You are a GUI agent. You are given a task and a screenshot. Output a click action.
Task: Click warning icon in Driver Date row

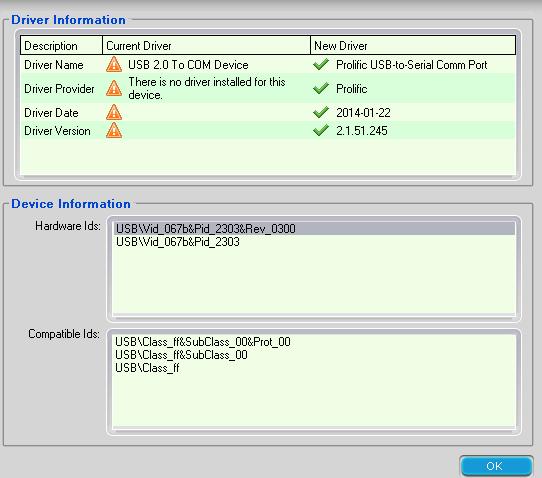[x=114, y=112]
